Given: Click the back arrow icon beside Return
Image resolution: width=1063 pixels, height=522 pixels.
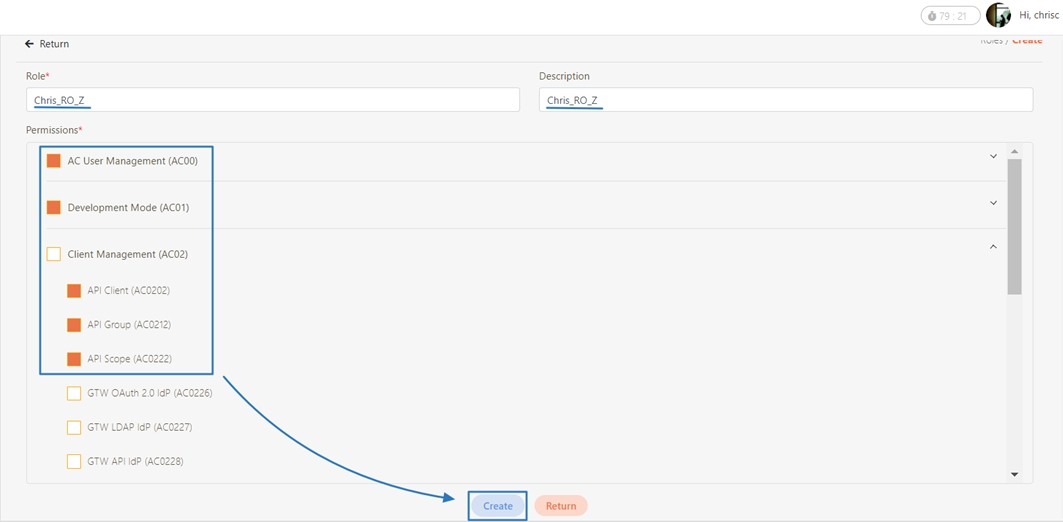Looking at the screenshot, I should pyautogui.click(x=30, y=44).
